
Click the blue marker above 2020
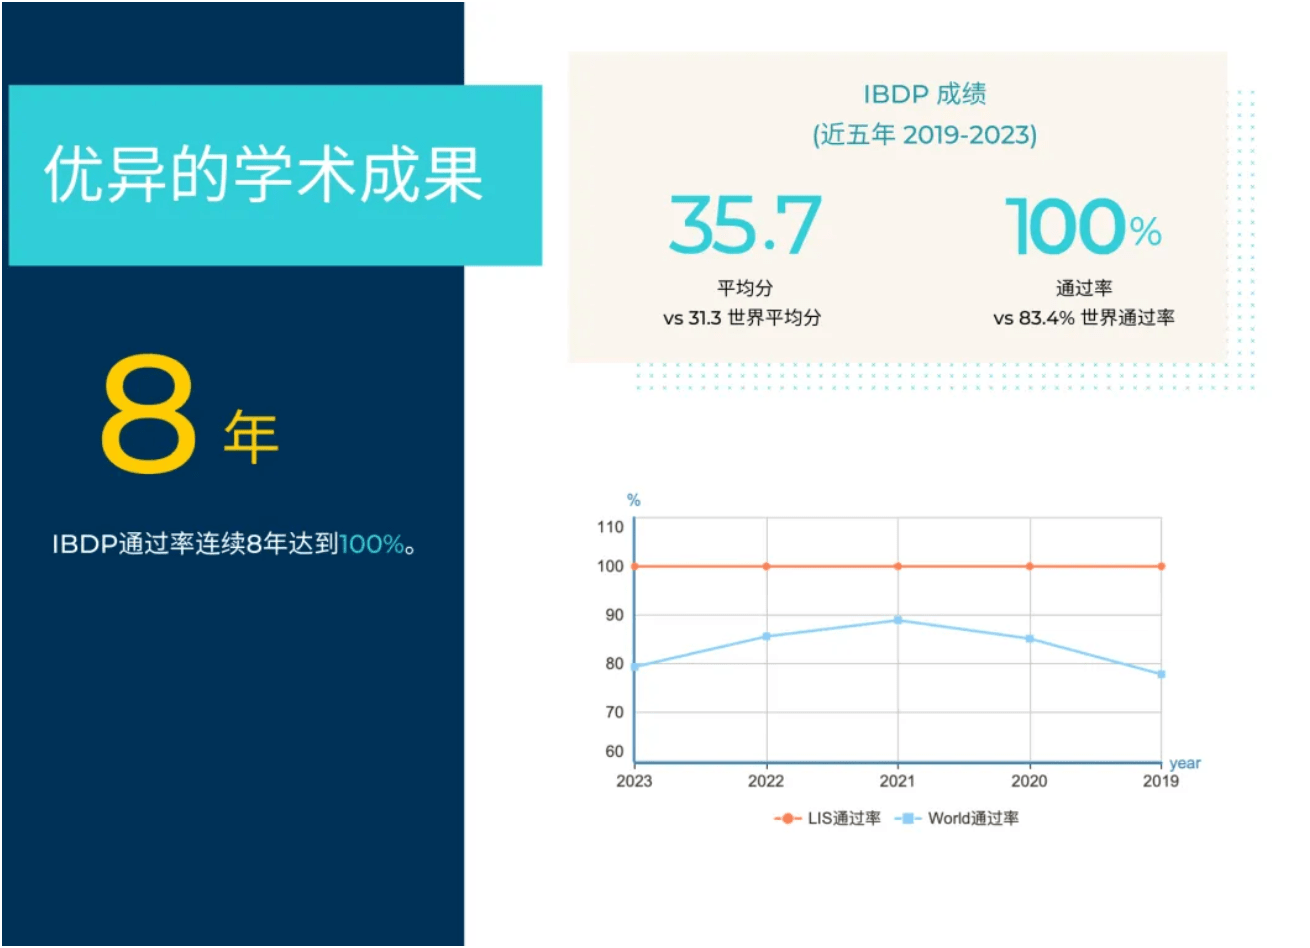[x=1030, y=636]
